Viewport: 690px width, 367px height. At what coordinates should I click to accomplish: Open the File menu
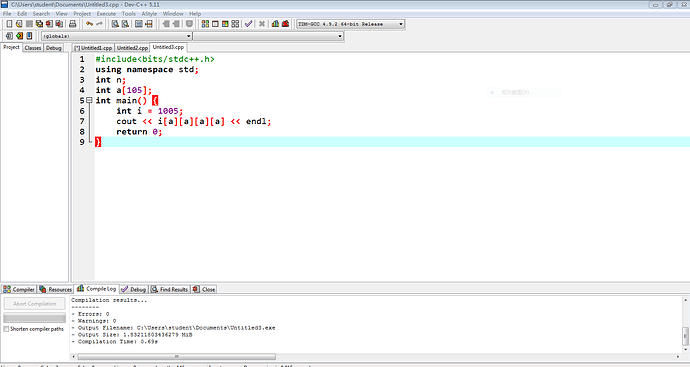tap(7, 14)
